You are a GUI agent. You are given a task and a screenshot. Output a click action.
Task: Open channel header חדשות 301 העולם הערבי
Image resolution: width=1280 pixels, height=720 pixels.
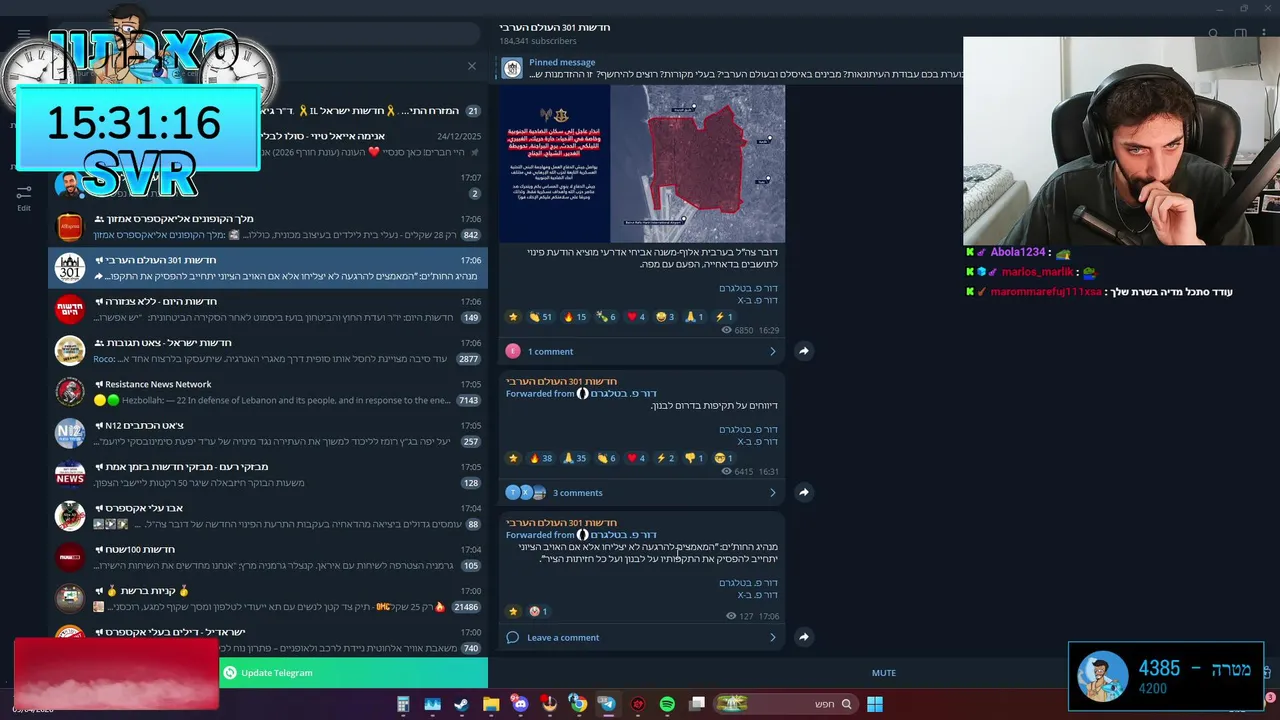coord(555,27)
